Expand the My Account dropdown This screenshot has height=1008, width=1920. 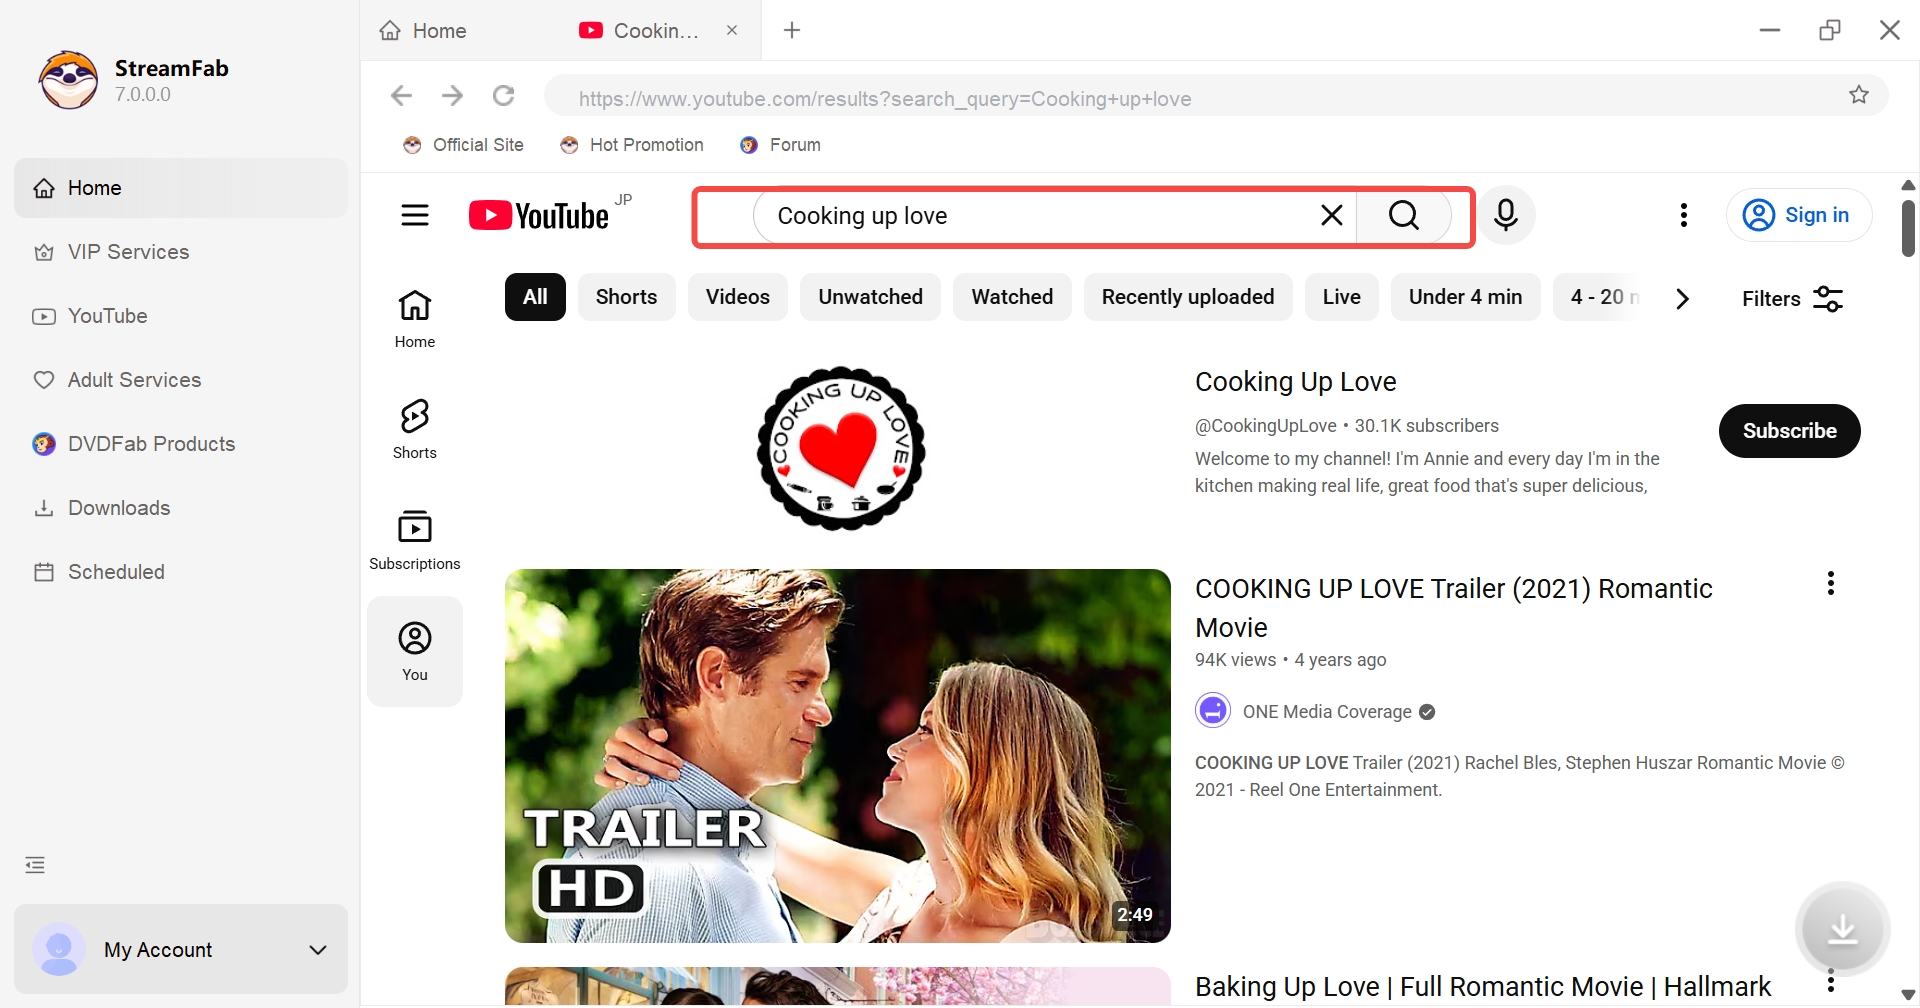point(318,949)
